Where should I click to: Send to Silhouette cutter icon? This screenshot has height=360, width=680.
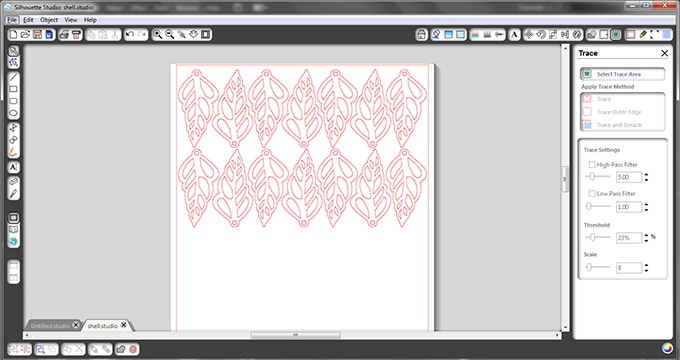click(x=76, y=34)
